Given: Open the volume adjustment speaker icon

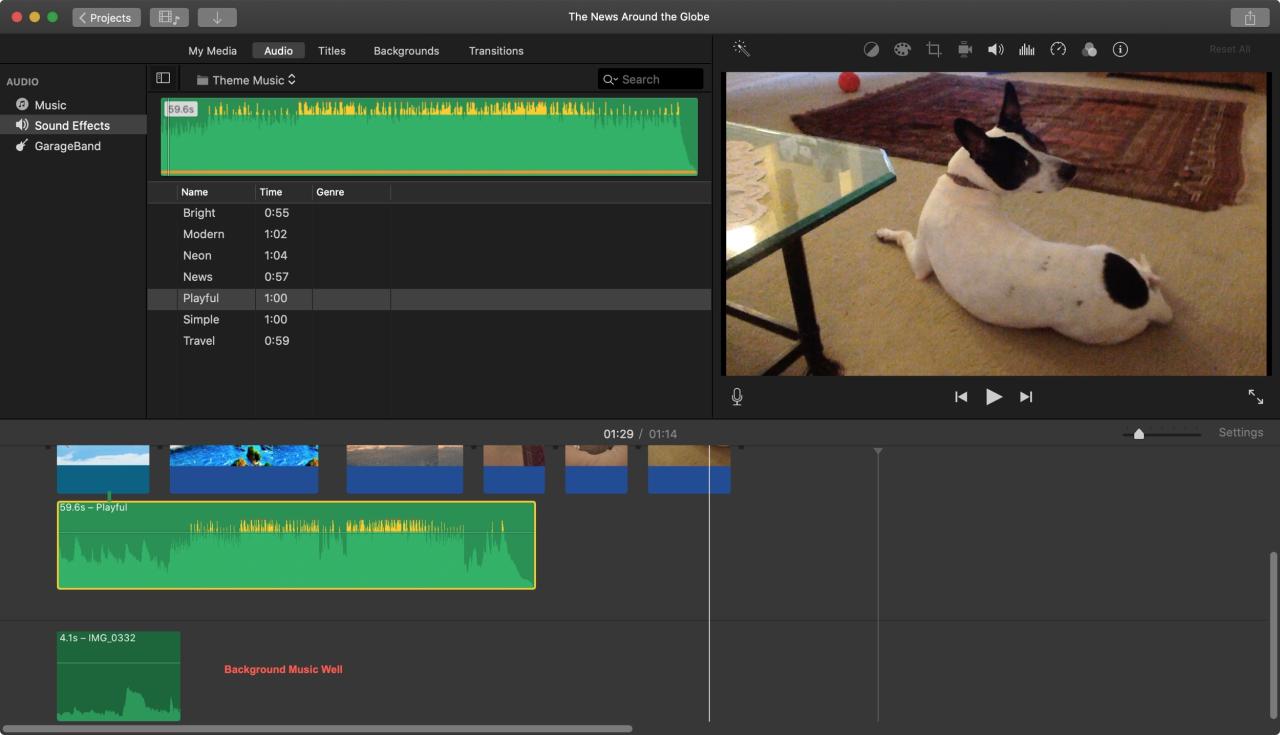Looking at the screenshot, I should [x=995, y=49].
